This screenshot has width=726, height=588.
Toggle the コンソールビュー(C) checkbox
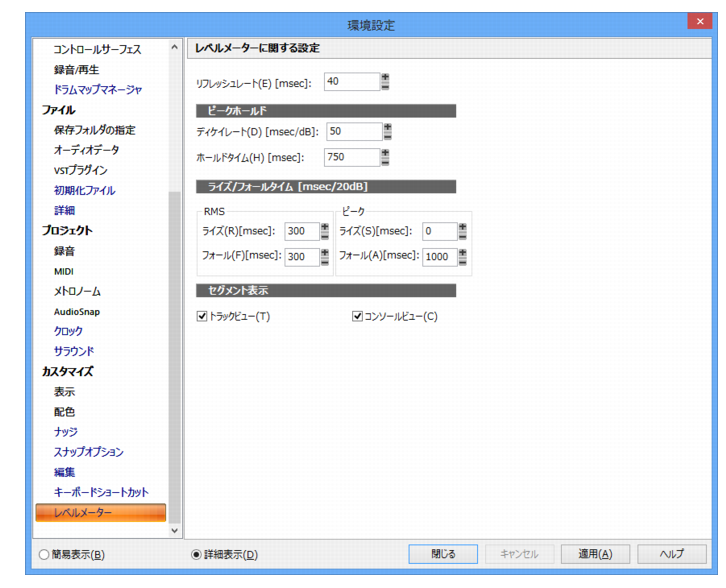point(357,316)
